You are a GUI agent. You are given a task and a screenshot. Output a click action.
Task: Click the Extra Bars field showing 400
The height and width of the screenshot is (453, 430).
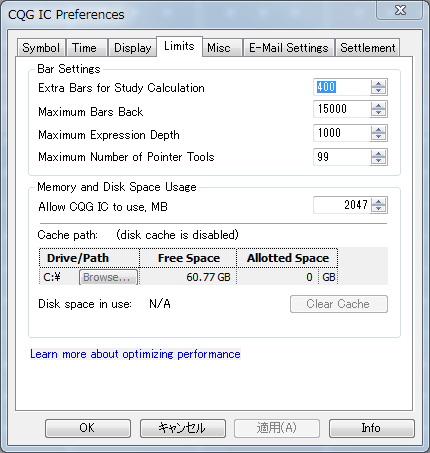tap(342, 87)
